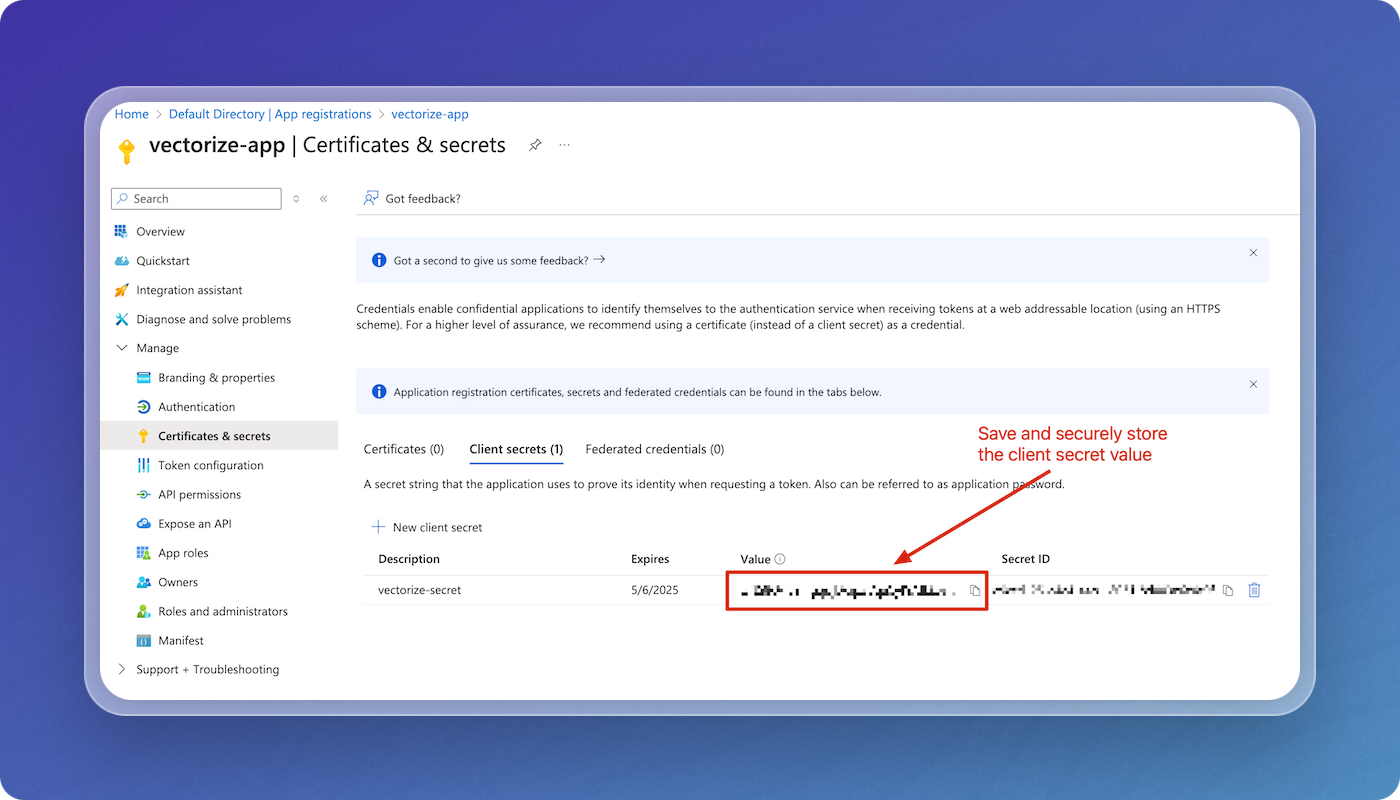
Task: Click the Integration assistant rocket icon
Action: pyautogui.click(x=121, y=290)
